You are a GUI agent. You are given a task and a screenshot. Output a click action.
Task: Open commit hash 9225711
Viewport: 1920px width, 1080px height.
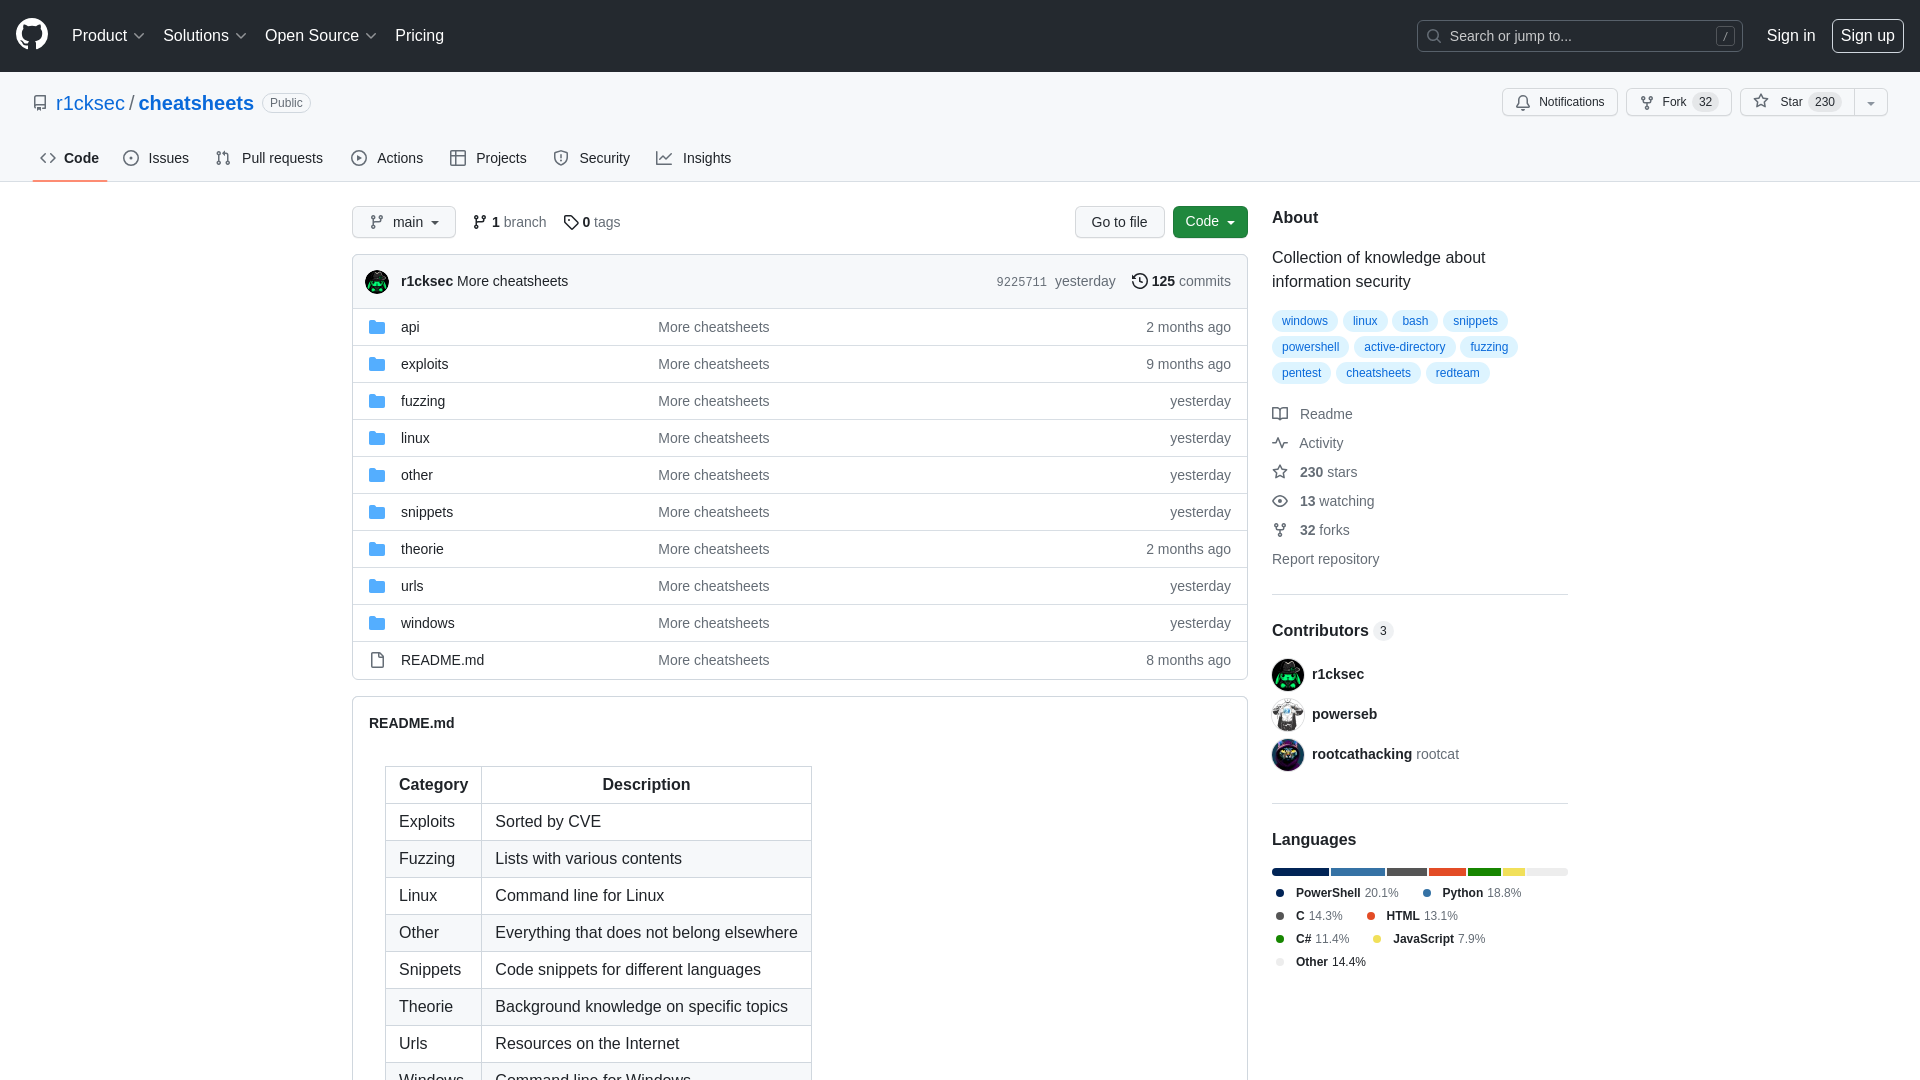1021,282
